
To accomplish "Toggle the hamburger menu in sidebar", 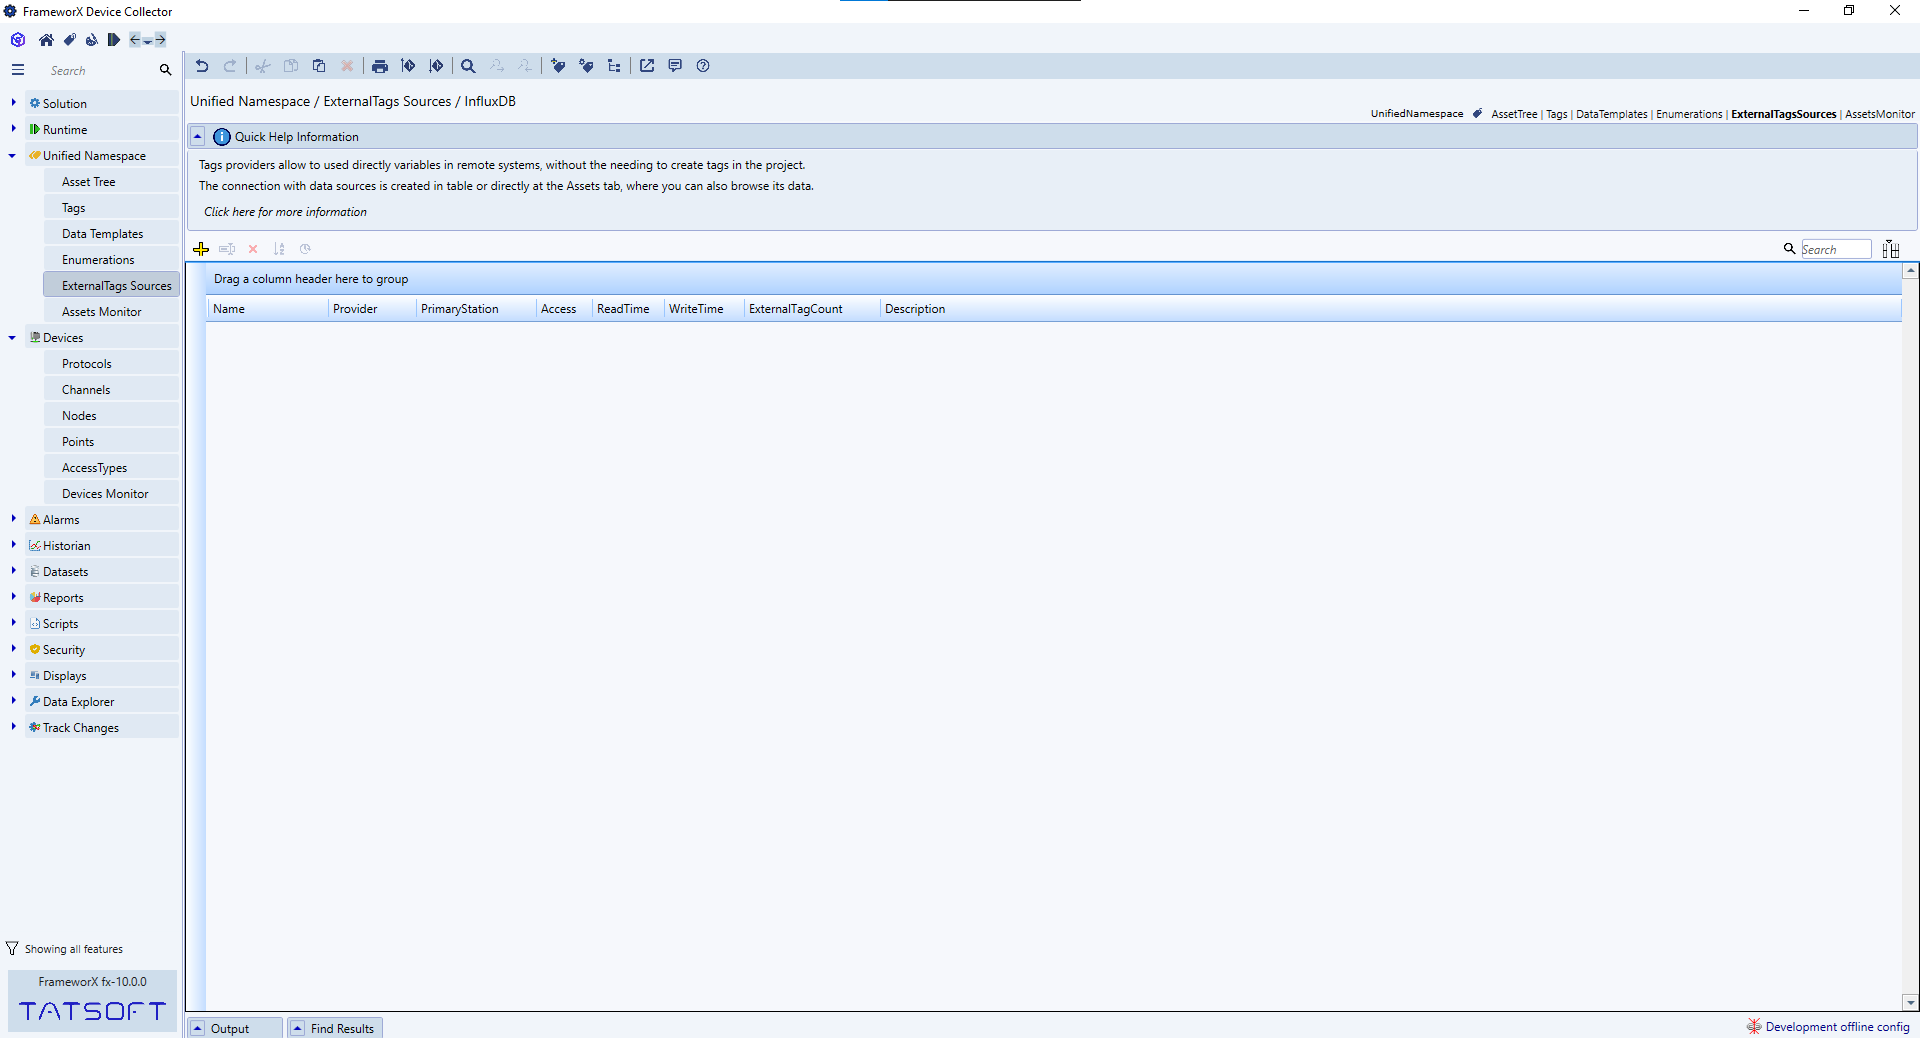I will [18, 70].
